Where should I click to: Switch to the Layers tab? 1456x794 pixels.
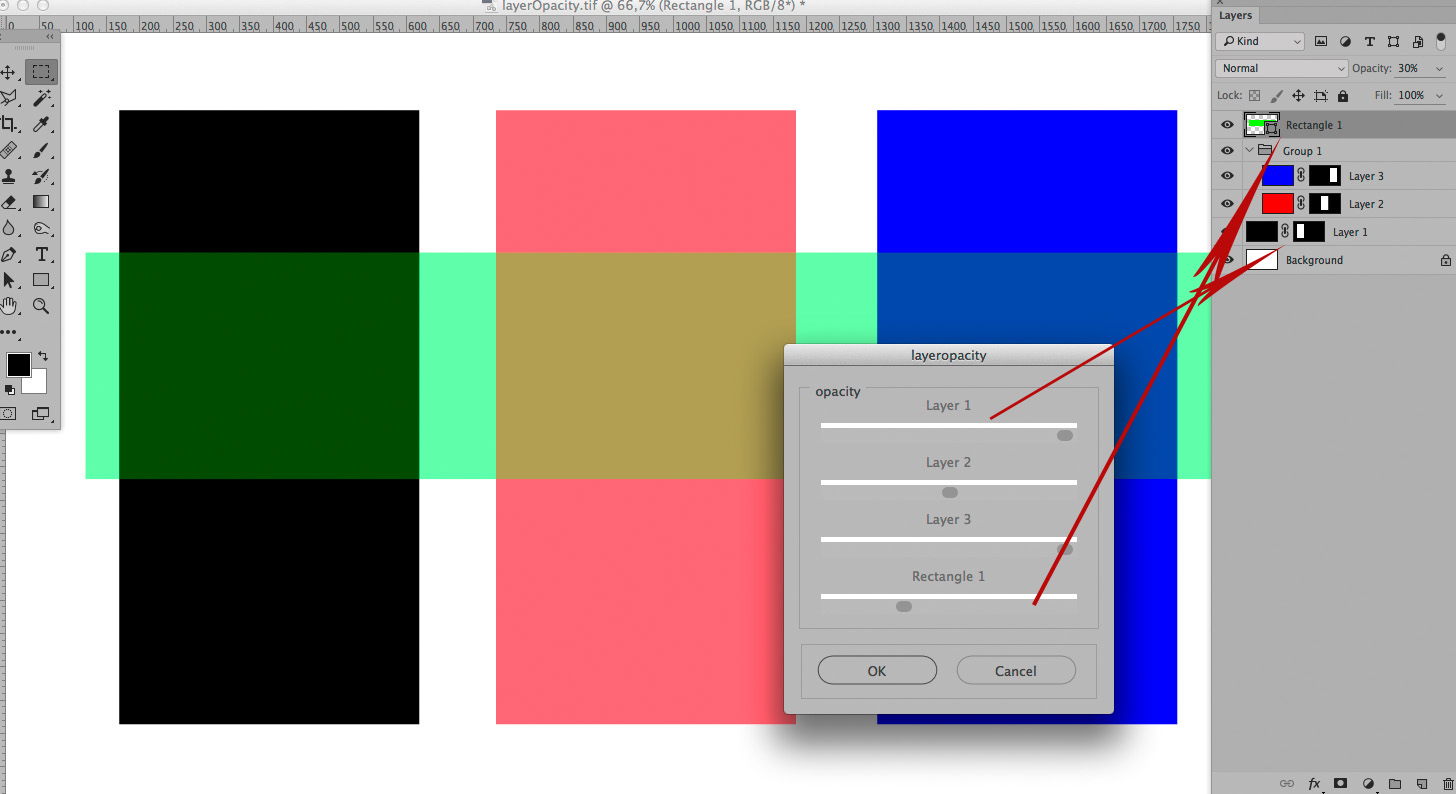point(1236,15)
